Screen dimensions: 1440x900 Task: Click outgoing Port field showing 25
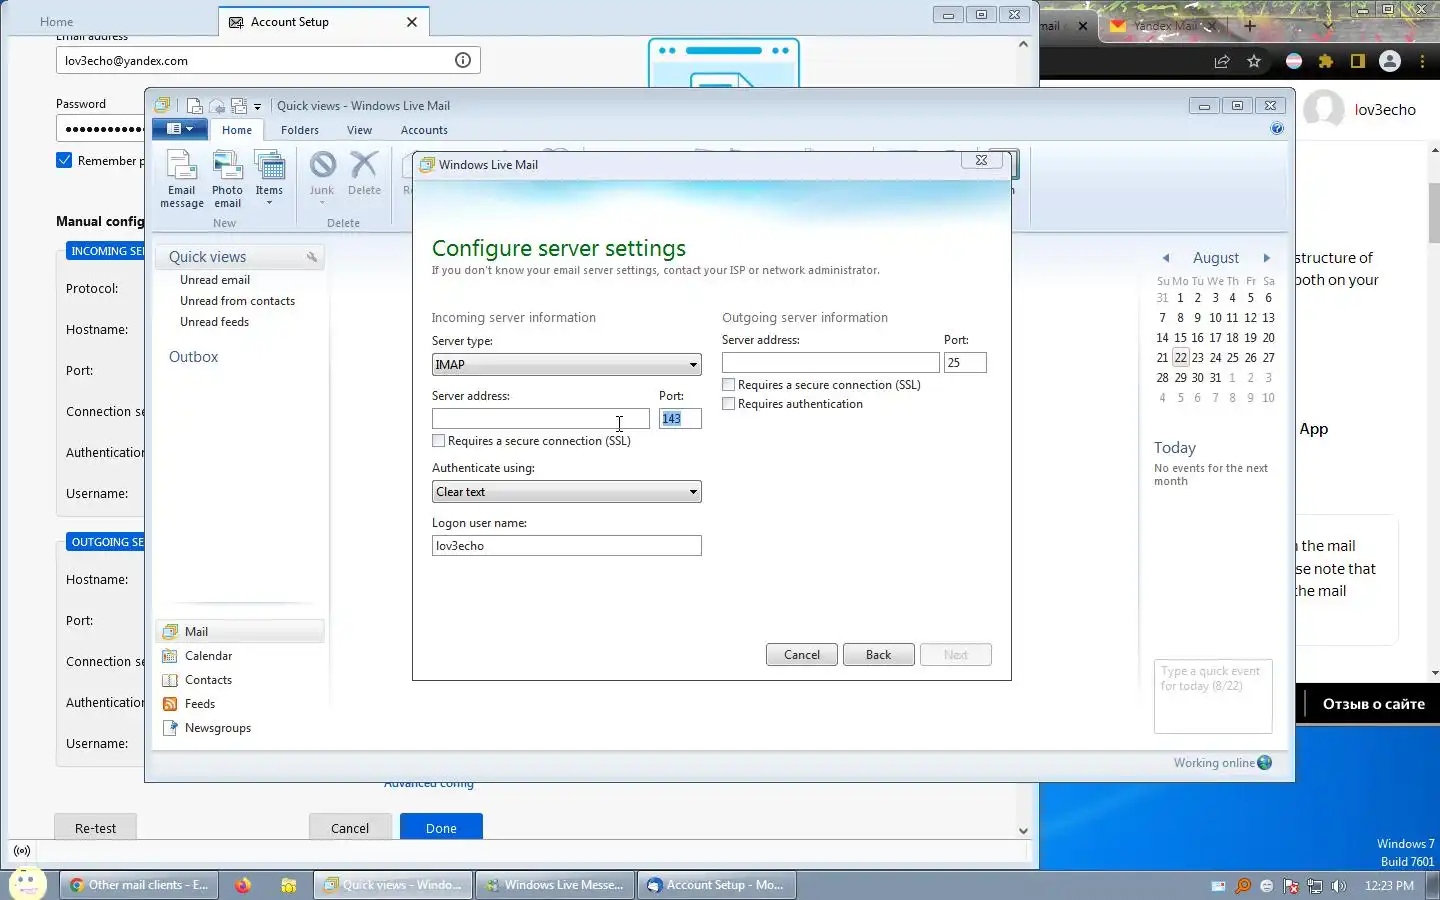click(965, 363)
